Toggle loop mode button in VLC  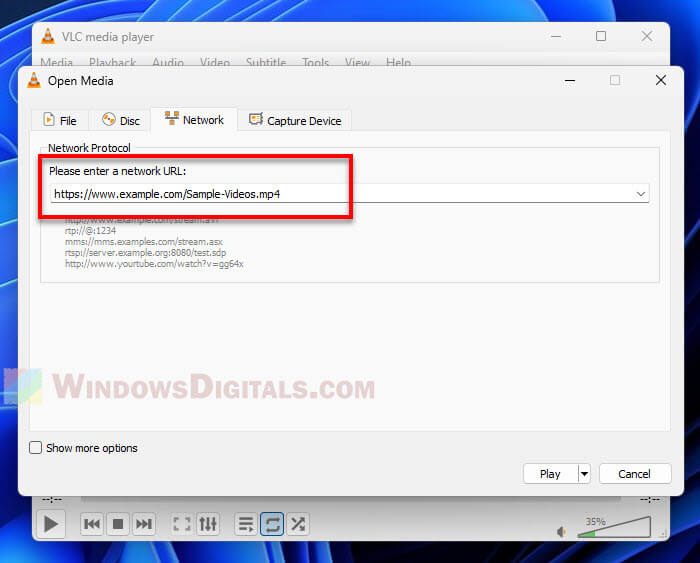[272, 524]
